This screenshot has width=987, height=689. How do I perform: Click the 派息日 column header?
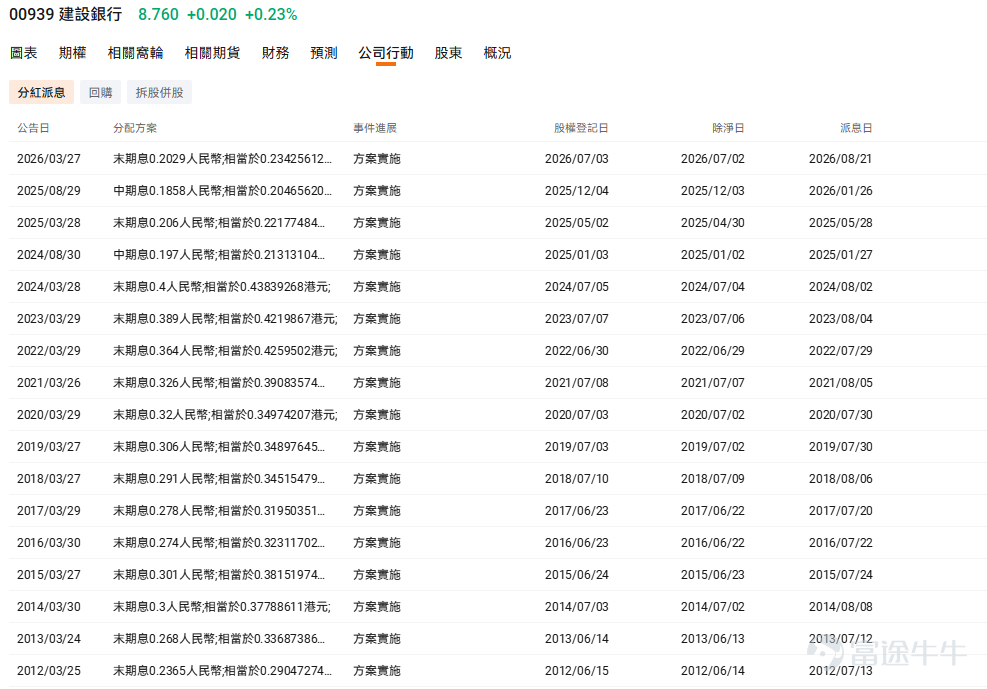[856, 128]
